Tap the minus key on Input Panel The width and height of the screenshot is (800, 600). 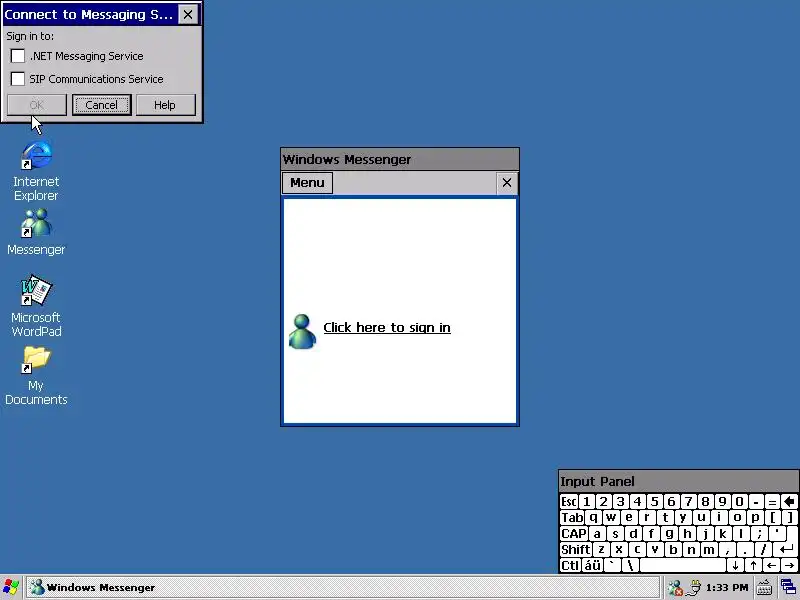pyautogui.click(x=757, y=502)
